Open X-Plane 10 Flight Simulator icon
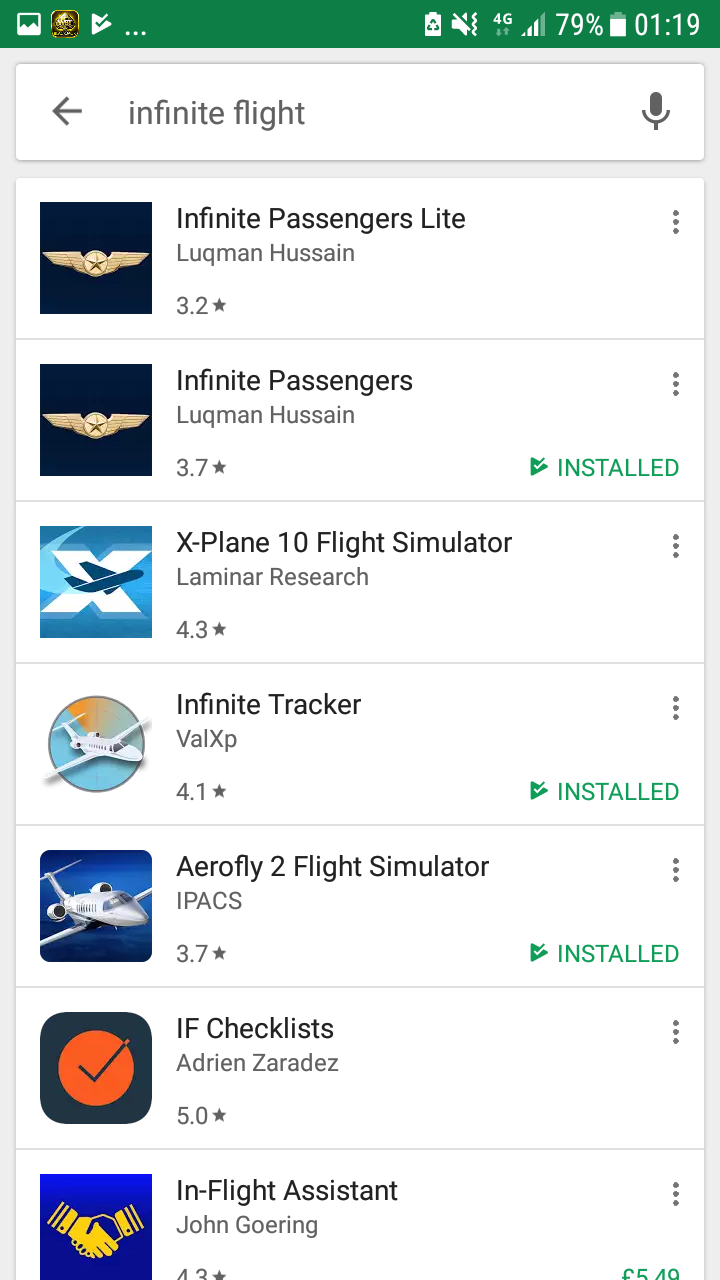The height and width of the screenshot is (1280, 720). point(96,582)
